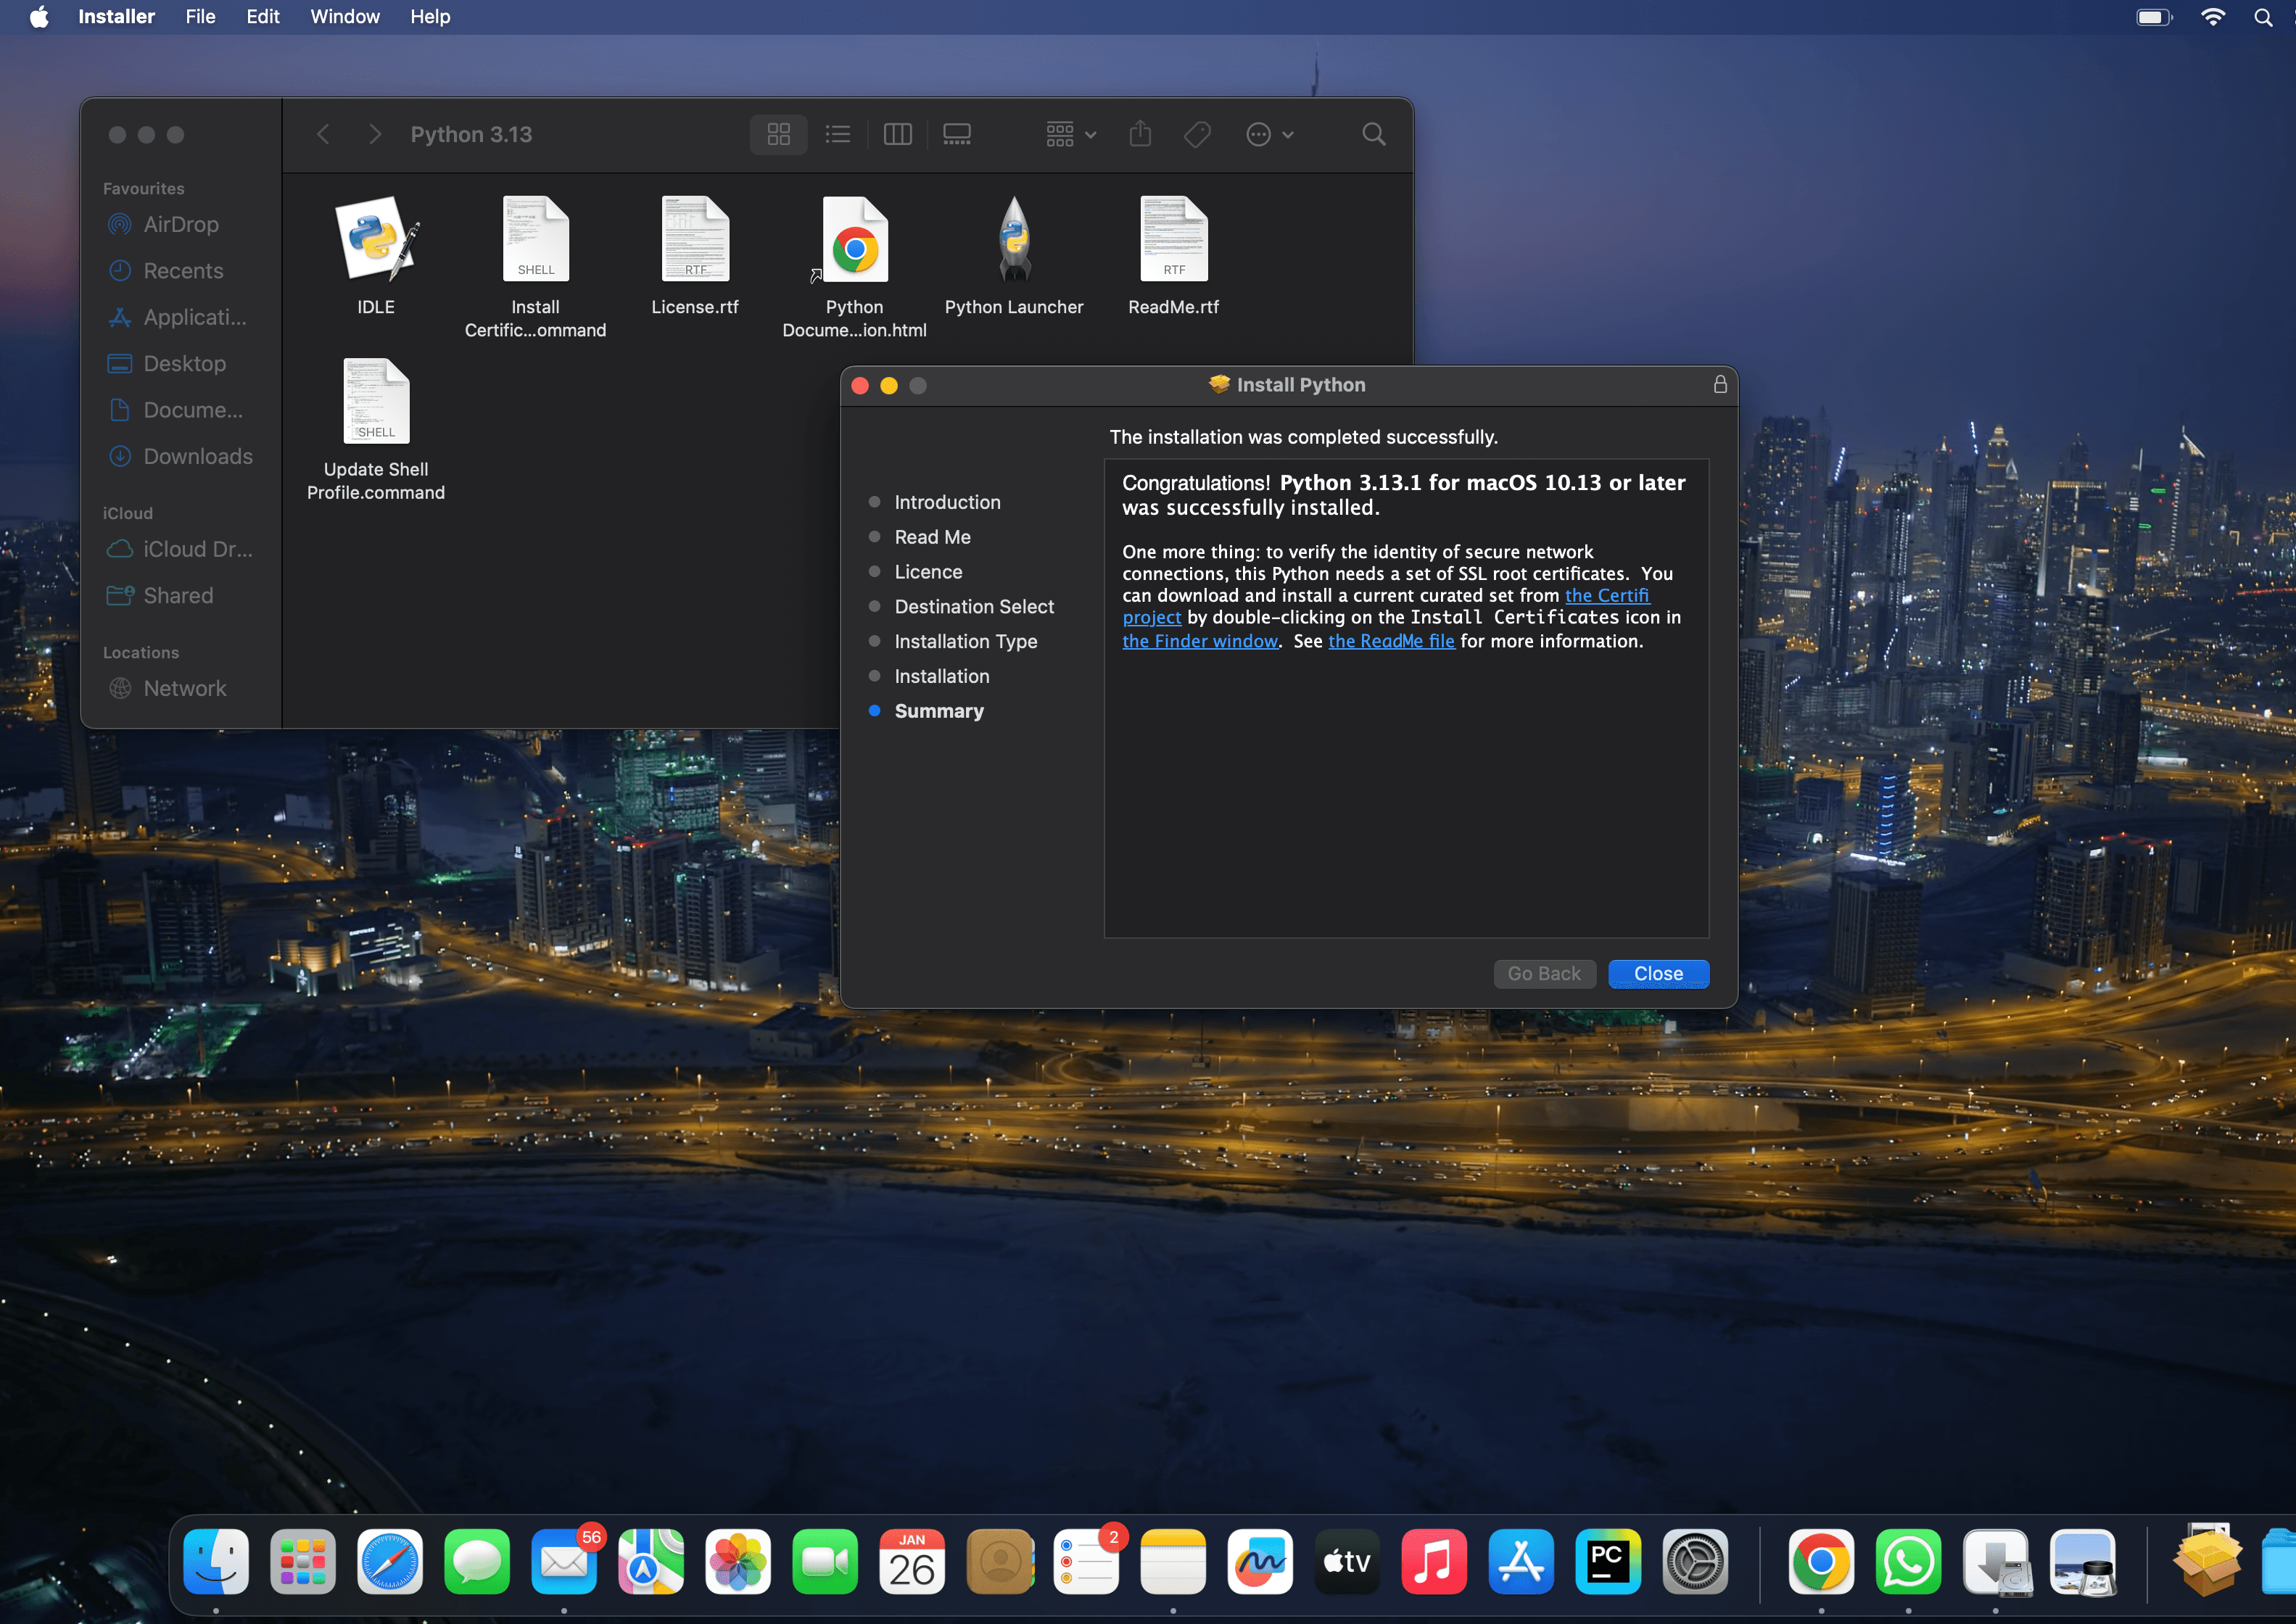Open the Window menu
The image size is (2296, 1624).
pos(344,17)
